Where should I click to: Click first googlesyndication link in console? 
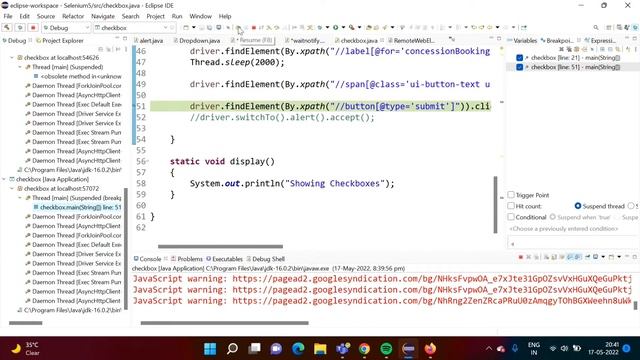click(x=432, y=279)
